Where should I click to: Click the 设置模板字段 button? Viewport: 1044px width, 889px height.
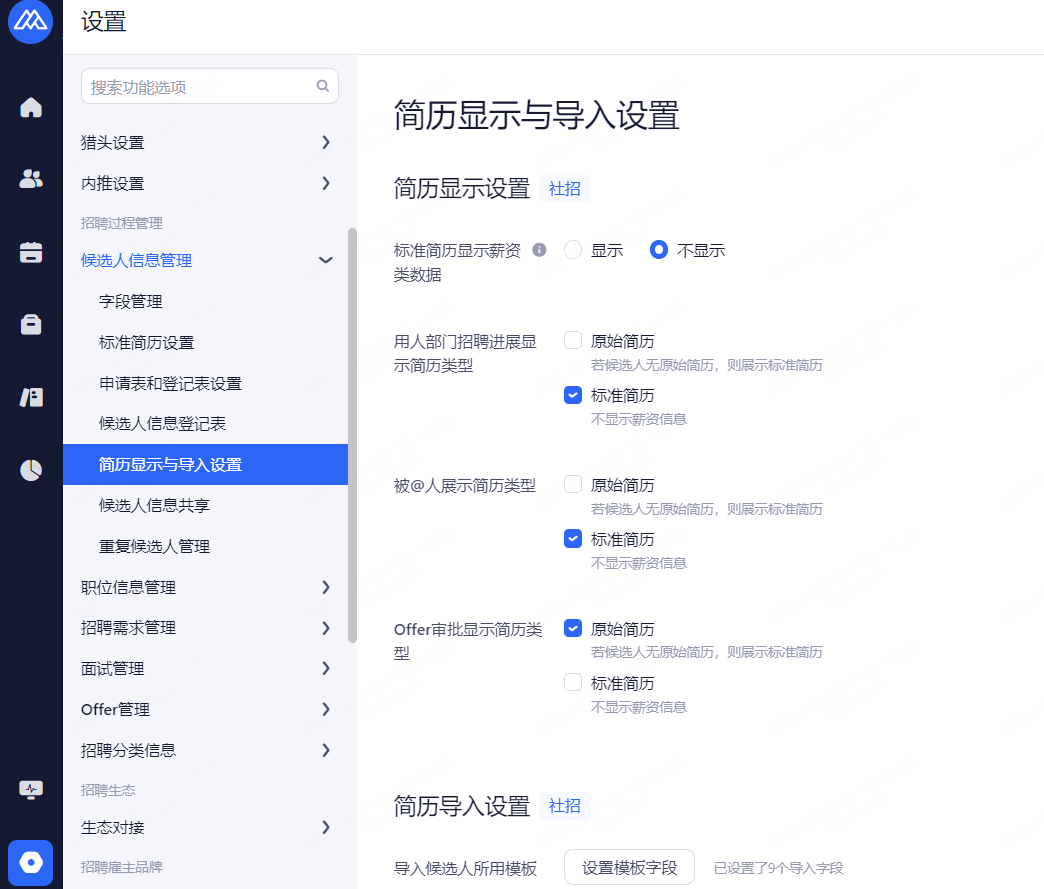click(629, 867)
